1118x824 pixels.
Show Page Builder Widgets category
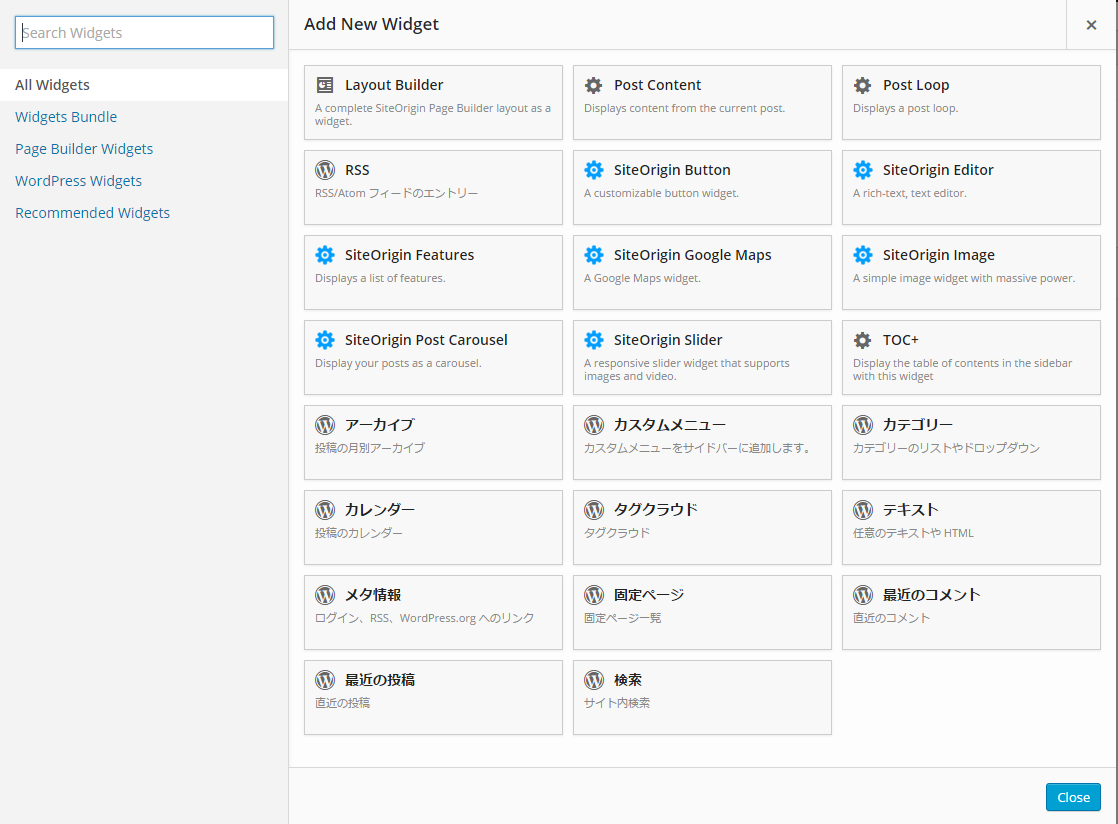[x=84, y=149]
